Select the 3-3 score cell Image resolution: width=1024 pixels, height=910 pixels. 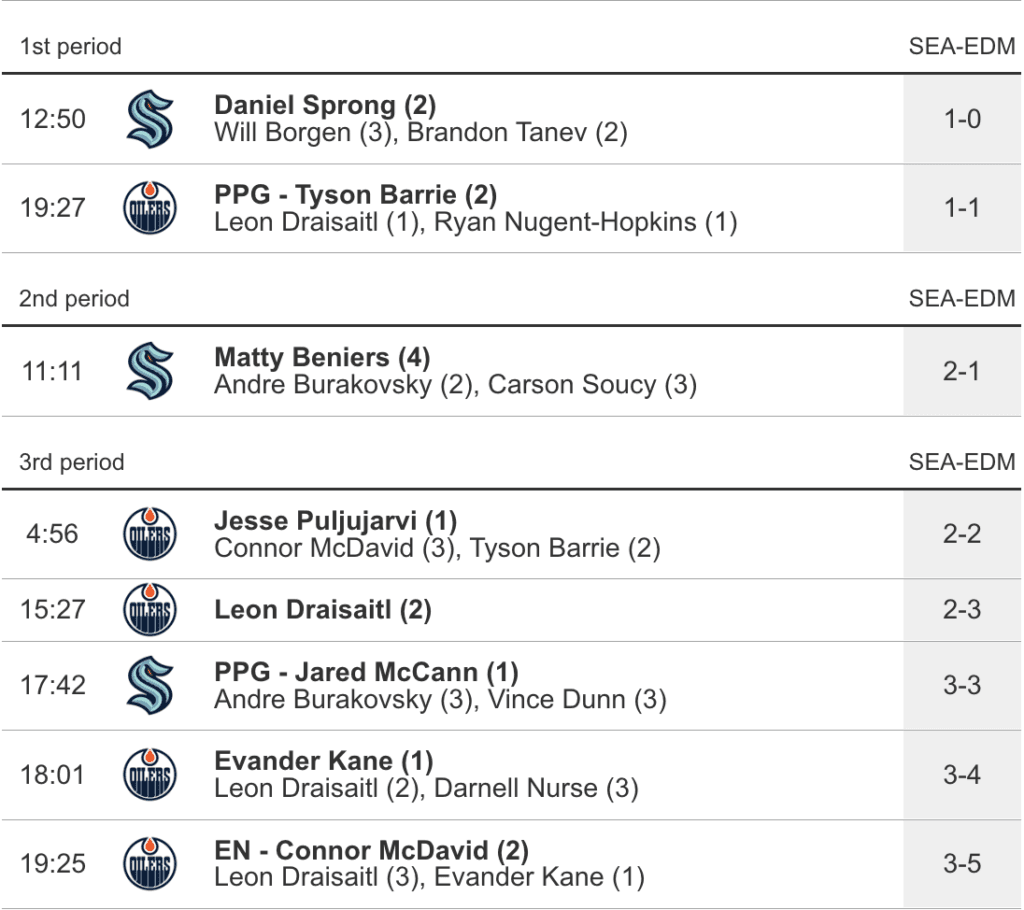962,685
